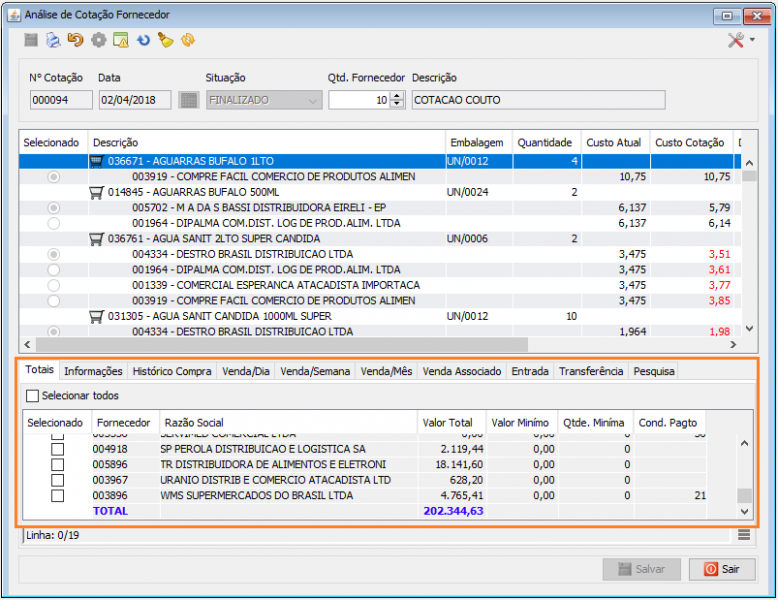The height and width of the screenshot is (600, 778).
Task: Check the box for WMS SUPERMERCADOS DO BRASIL
Action: click(x=58, y=495)
